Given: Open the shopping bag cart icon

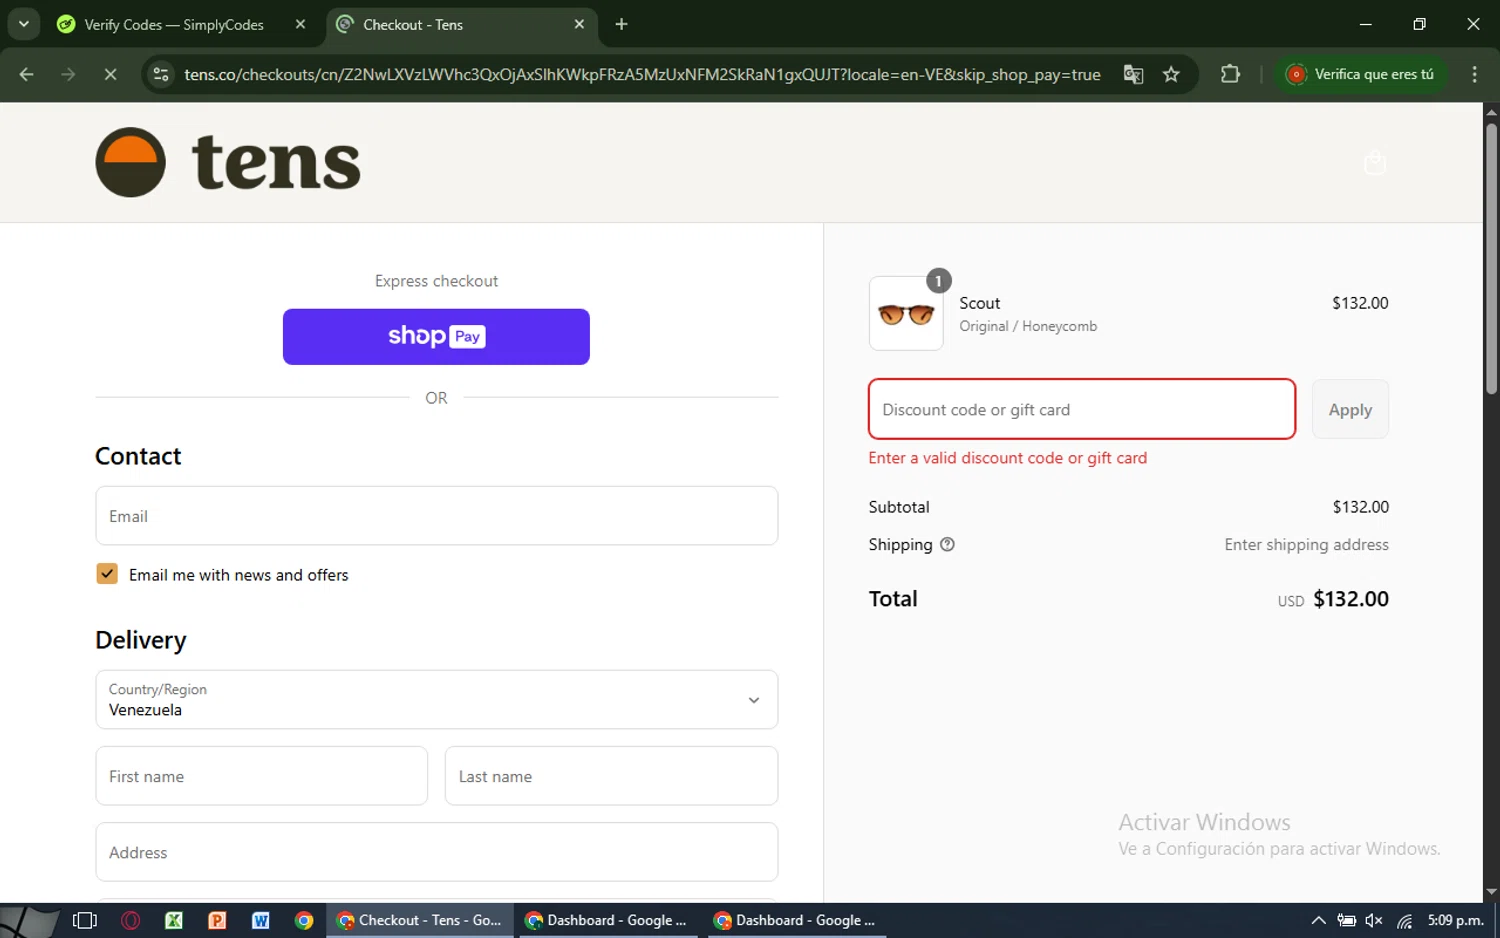Looking at the screenshot, I should (x=1375, y=162).
